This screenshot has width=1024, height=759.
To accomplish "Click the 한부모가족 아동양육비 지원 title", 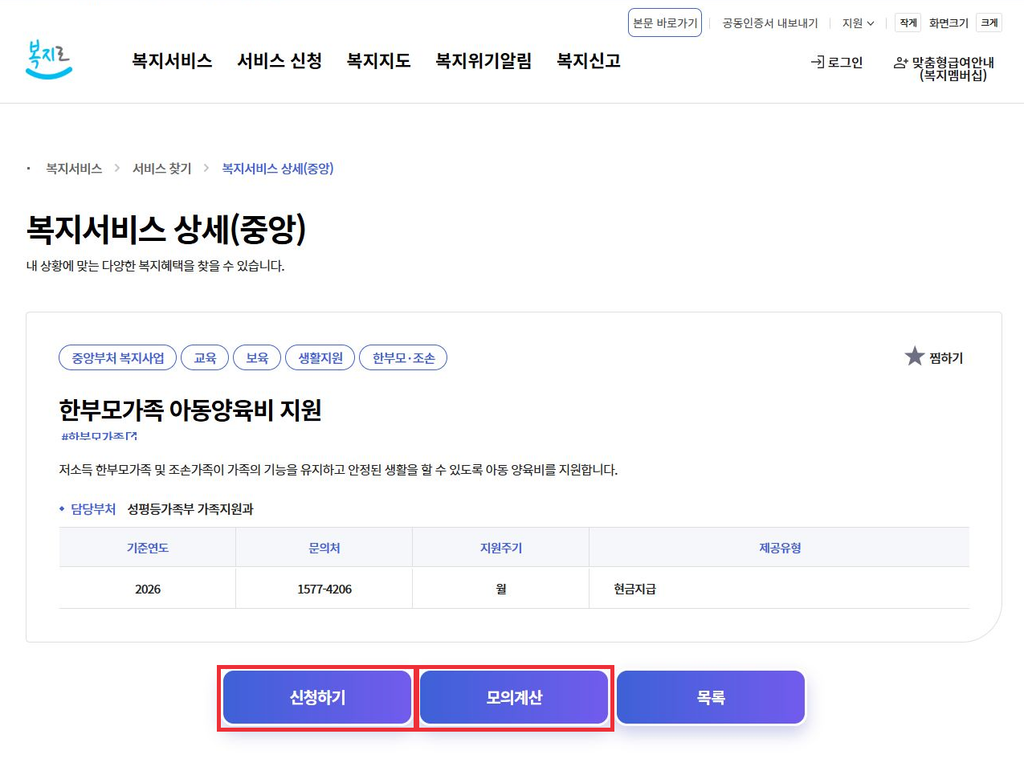I will 190,410.
